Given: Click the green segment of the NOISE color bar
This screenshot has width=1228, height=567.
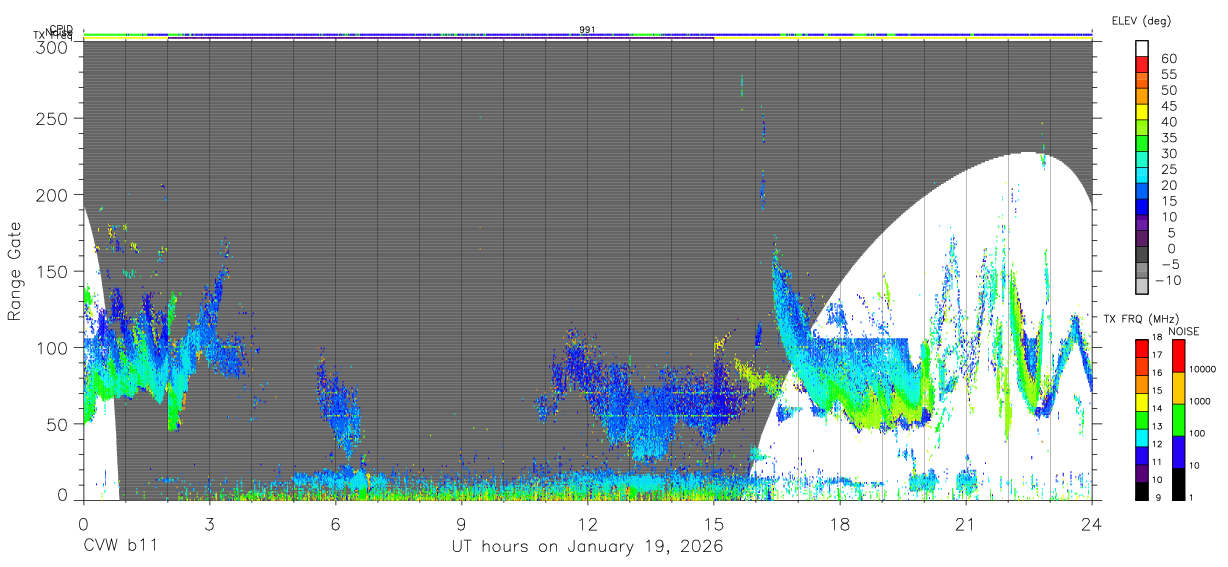Looking at the screenshot, I should point(1179,419).
